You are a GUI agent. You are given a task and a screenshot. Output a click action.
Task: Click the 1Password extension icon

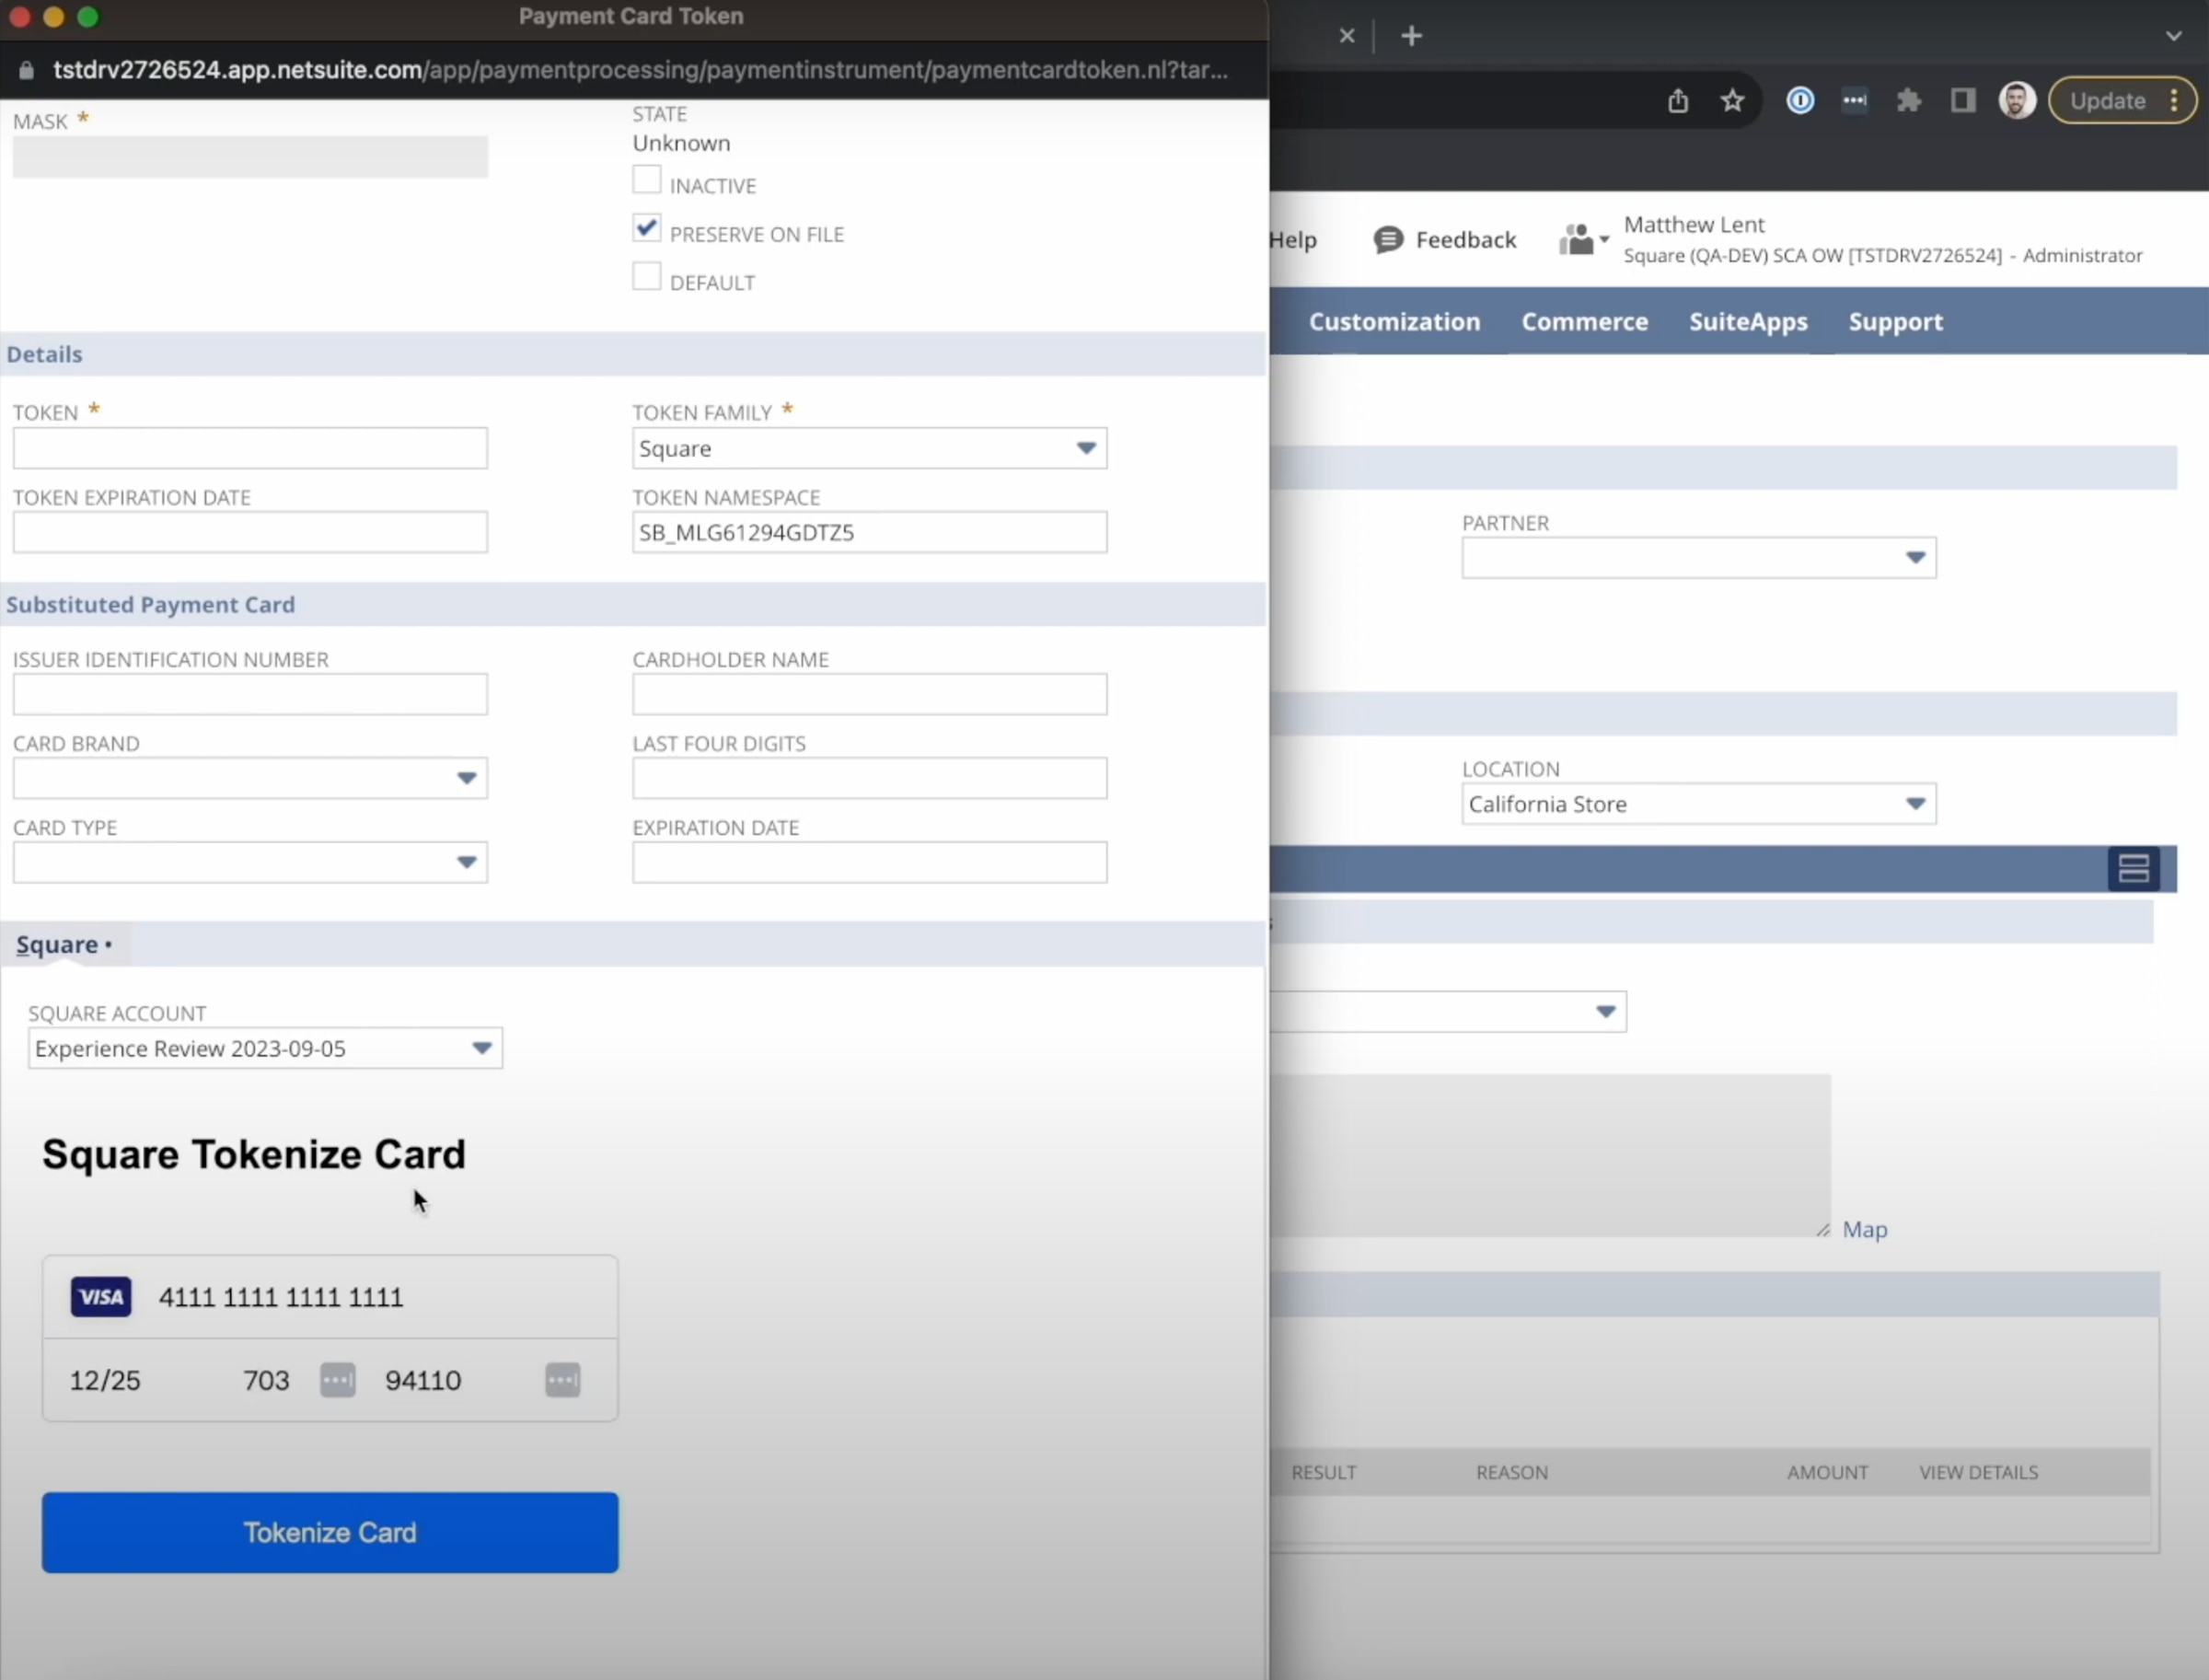tap(1800, 100)
